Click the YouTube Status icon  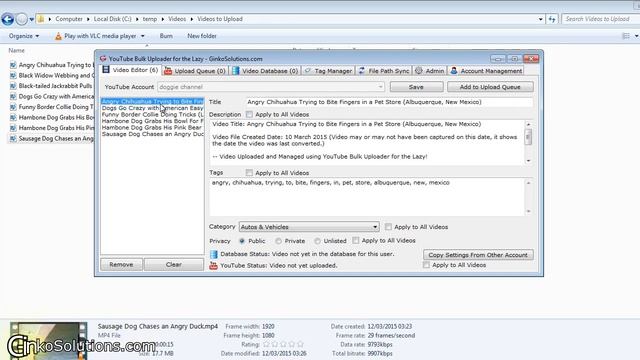pos(213,266)
